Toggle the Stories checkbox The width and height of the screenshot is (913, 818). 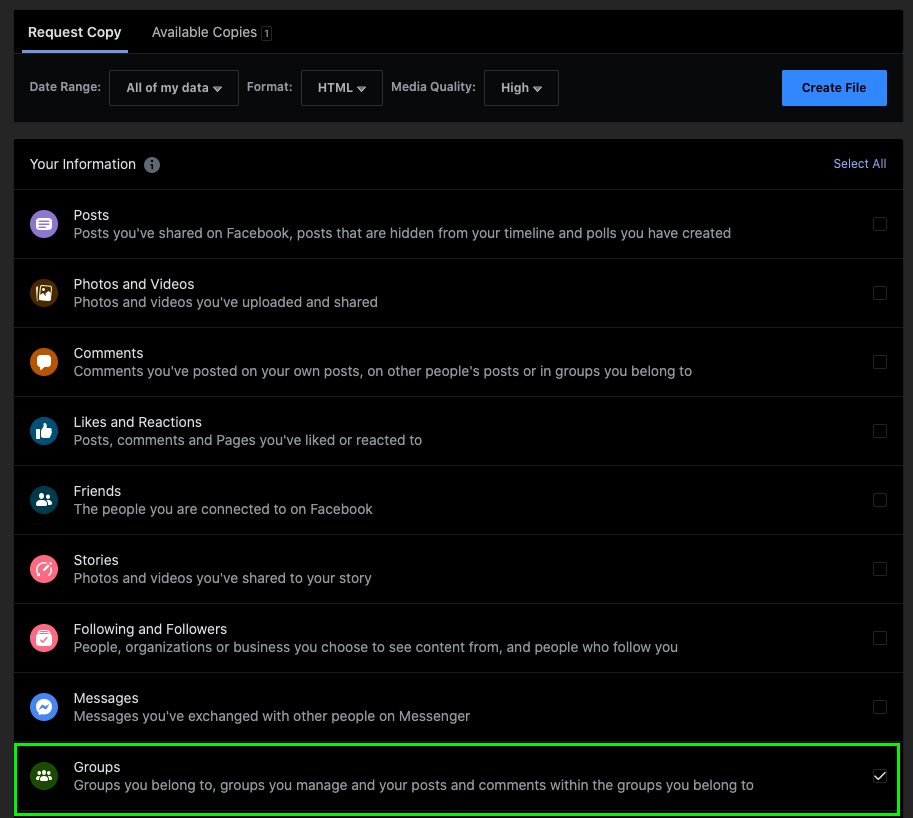pyautogui.click(x=880, y=569)
